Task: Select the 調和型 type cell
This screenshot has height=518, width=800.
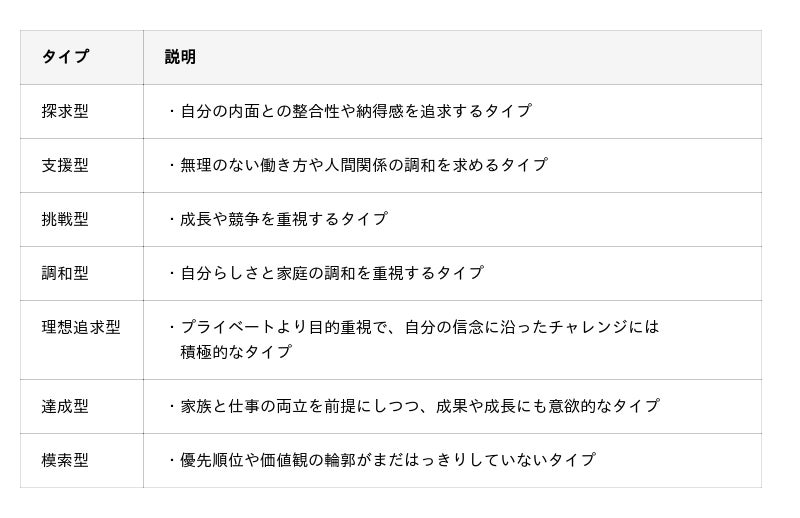Action: [65, 273]
